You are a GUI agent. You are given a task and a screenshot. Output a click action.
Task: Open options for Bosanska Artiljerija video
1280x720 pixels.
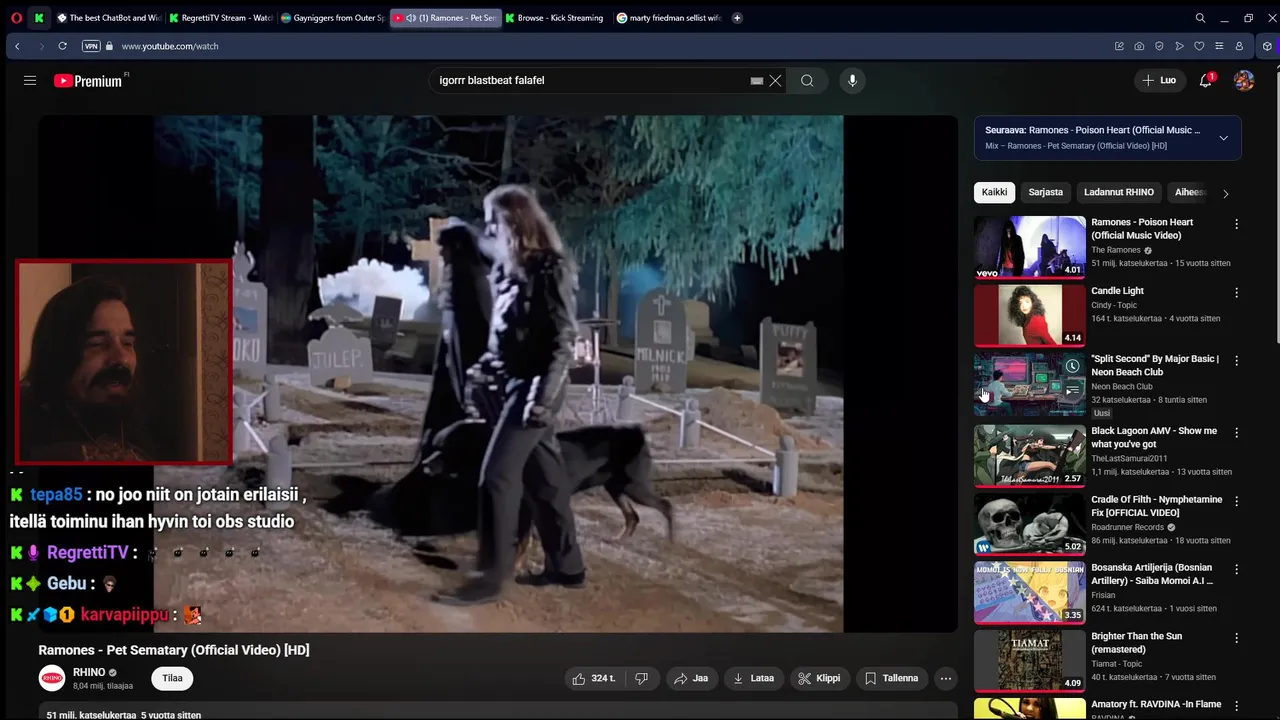(x=1236, y=569)
